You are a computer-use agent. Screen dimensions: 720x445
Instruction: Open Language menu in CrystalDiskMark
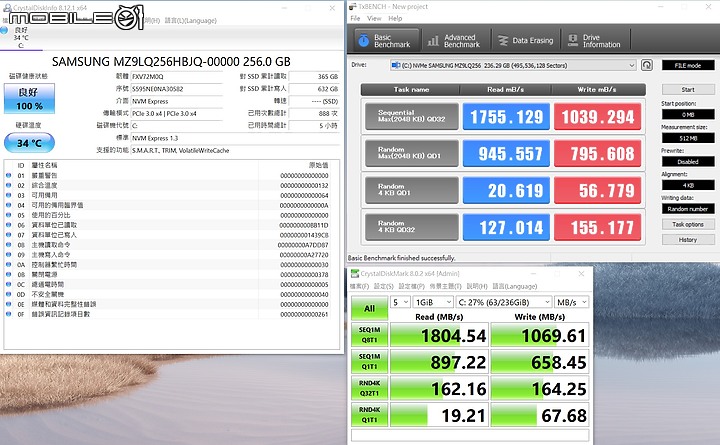pyautogui.click(x=515, y=286)
